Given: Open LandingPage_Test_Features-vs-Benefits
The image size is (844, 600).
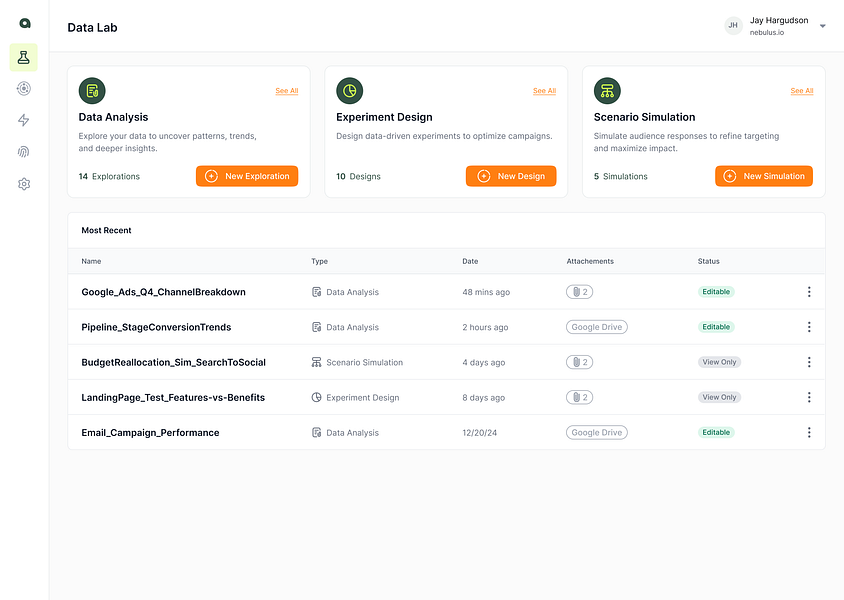Looking at the screenshot, I should coord(173,398).
